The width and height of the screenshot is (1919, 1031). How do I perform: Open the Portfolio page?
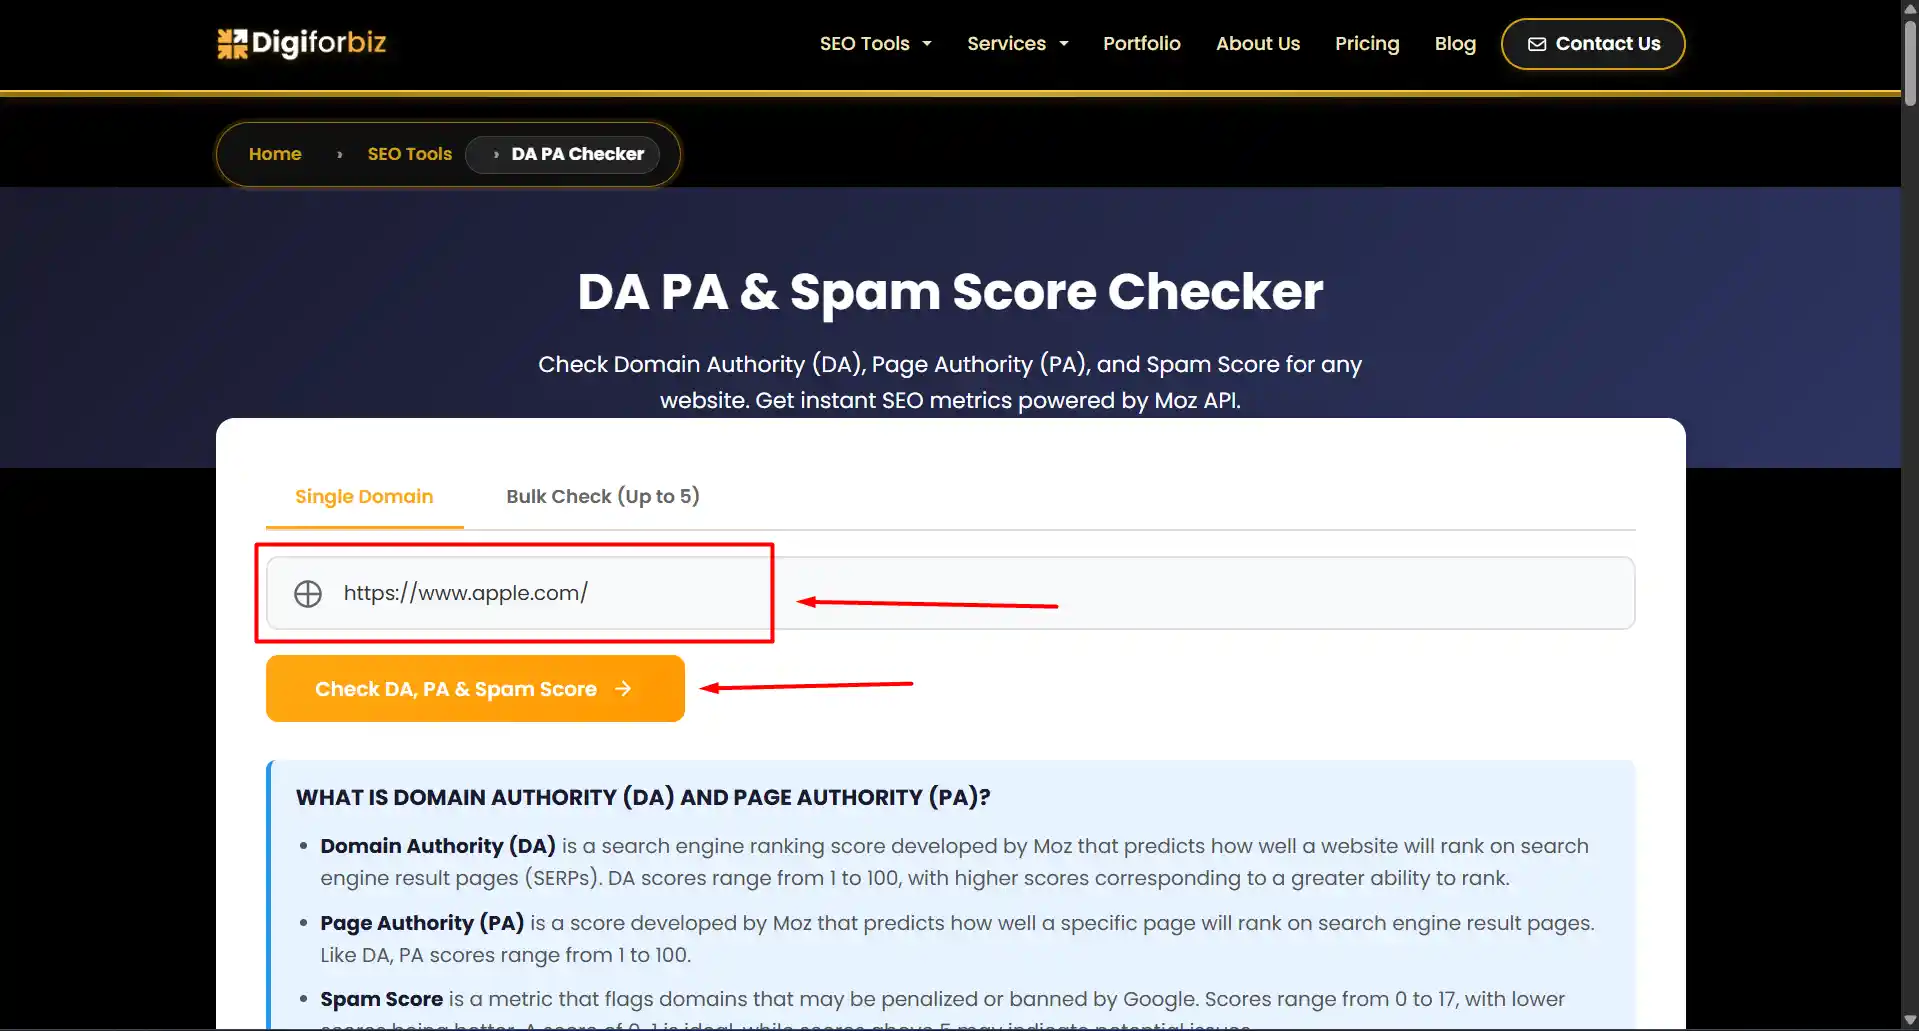click(1141, 44)
